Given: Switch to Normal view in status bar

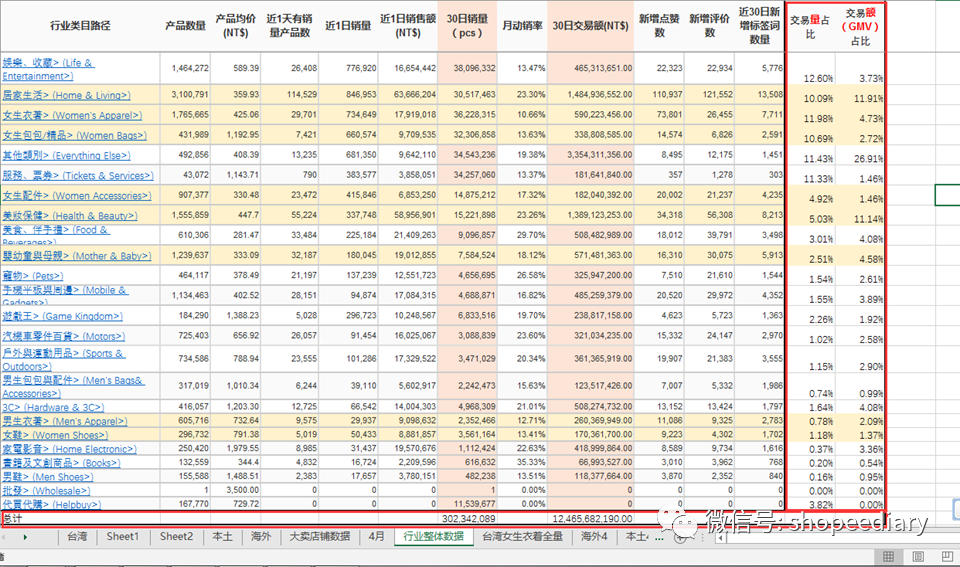Looking at the screenshot, I should (888, 556).
